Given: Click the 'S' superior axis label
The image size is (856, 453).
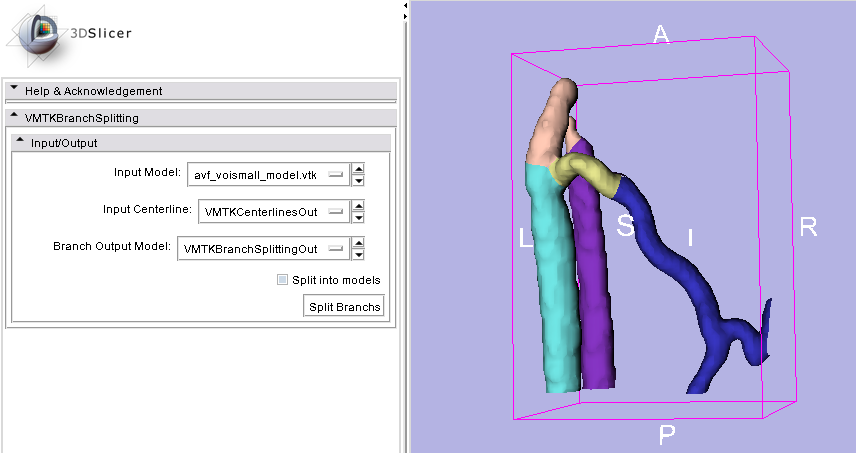Looking at the screenshot, I should 625,225.
